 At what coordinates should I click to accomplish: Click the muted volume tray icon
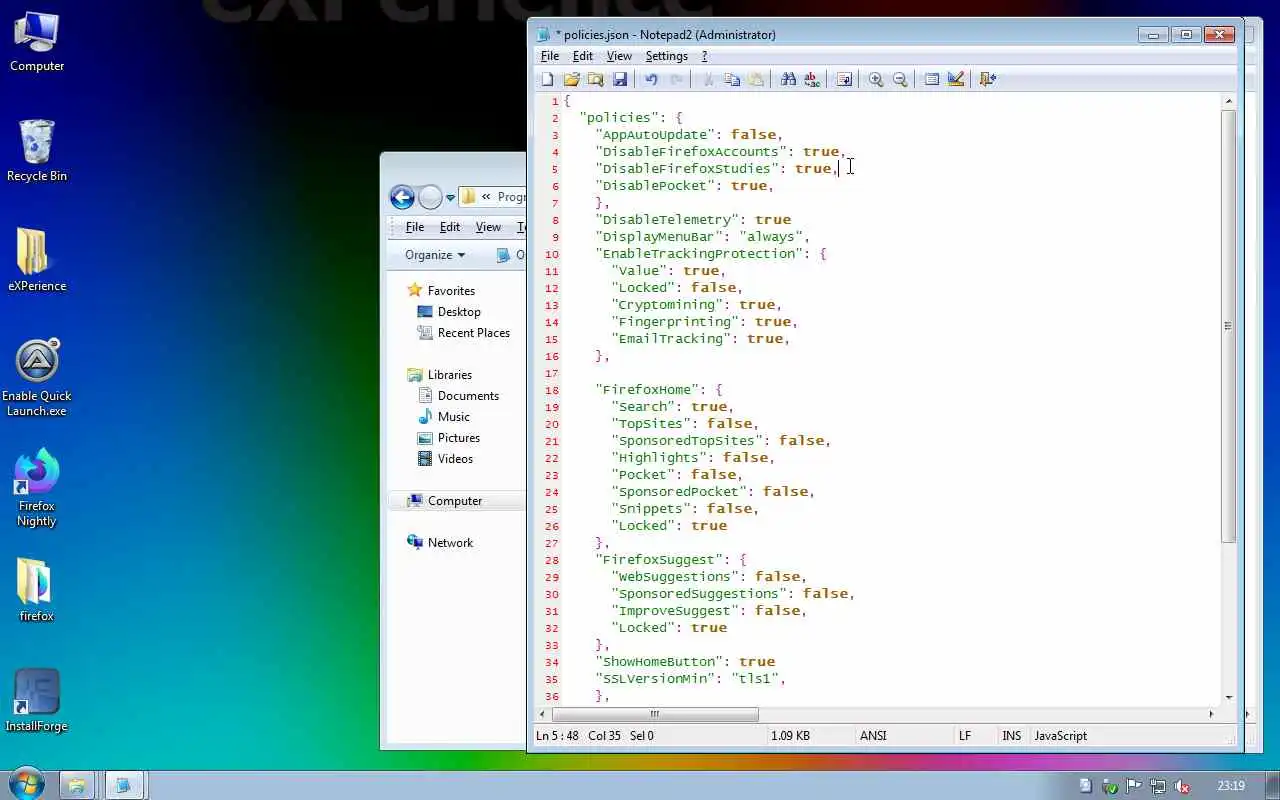tap(1181, 786)
